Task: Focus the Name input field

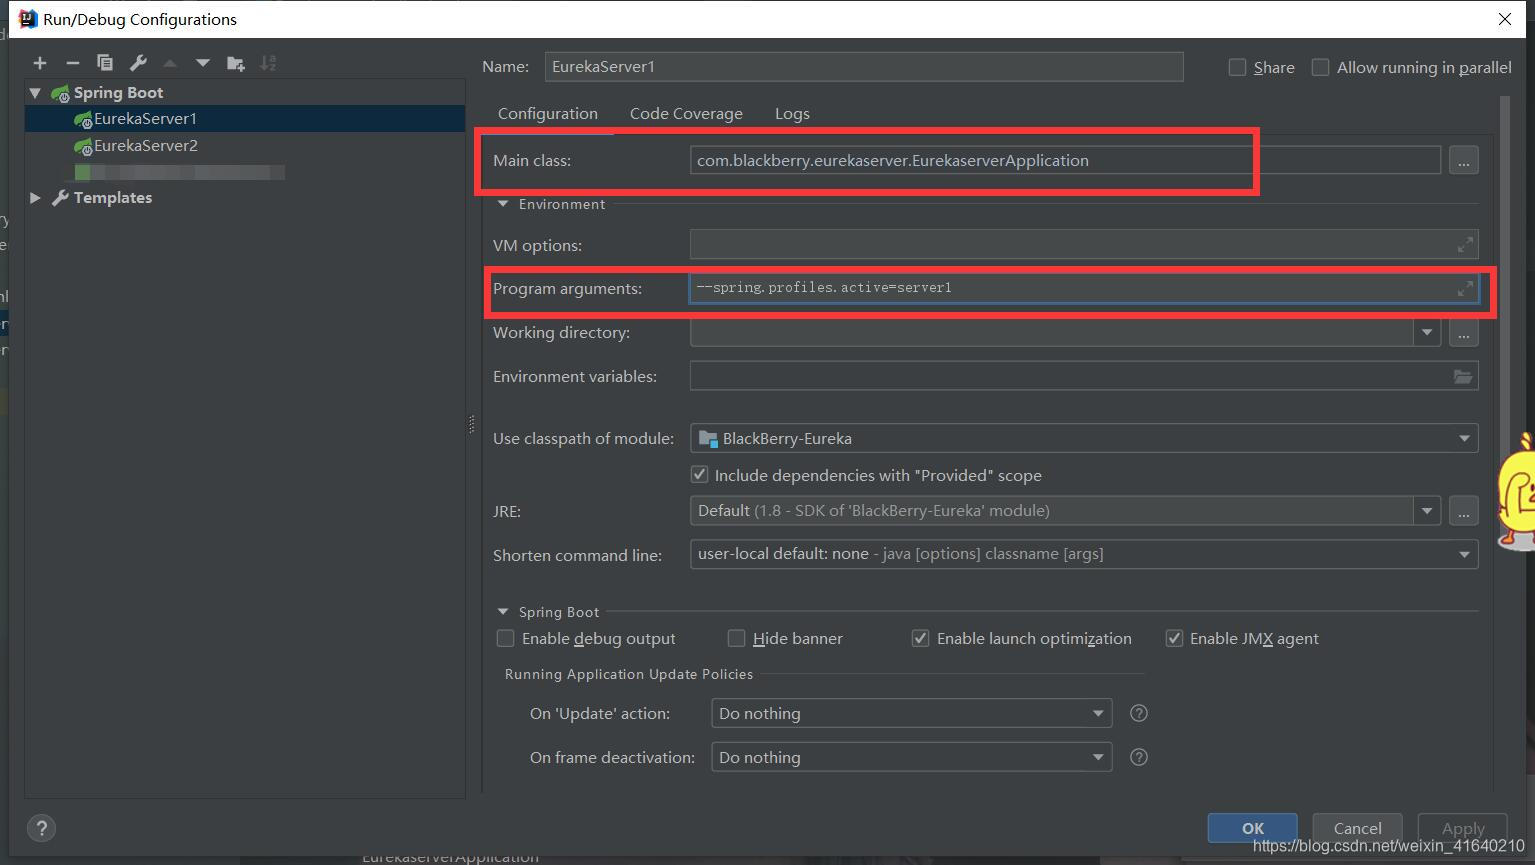Action: pos(864,66)
